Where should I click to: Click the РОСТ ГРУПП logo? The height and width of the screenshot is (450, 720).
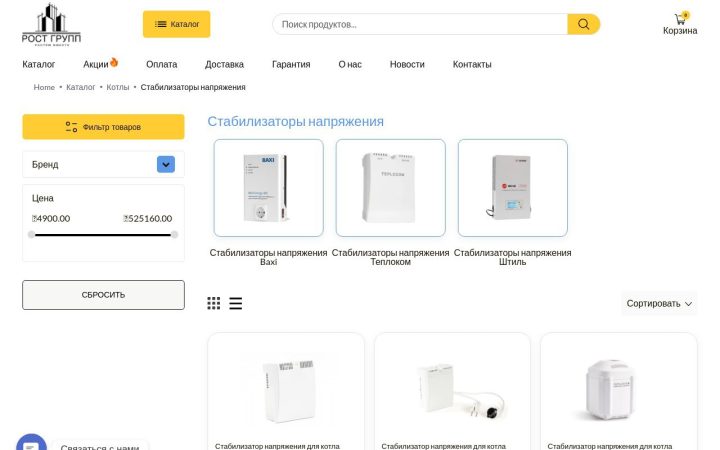[x=51, y=24]
